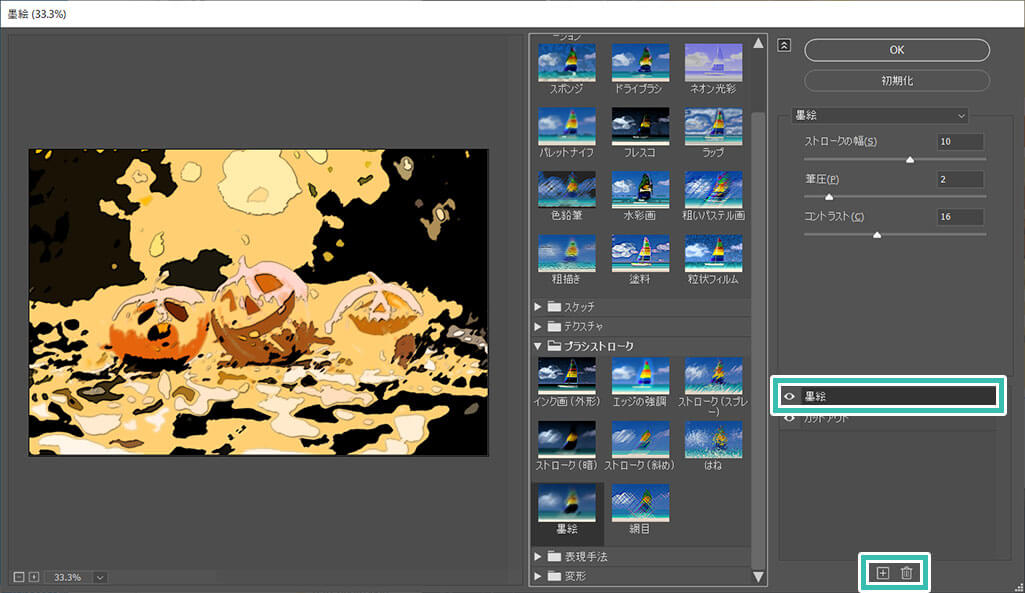Click the Delete Effect Layer trash icon
Screen dimensions: 1025x593
pyautogui.click(x=907, y=572)
